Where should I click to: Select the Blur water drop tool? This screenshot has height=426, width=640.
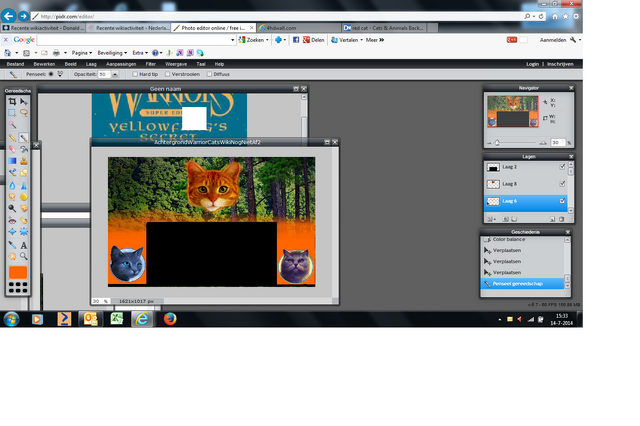click(12, 186)
